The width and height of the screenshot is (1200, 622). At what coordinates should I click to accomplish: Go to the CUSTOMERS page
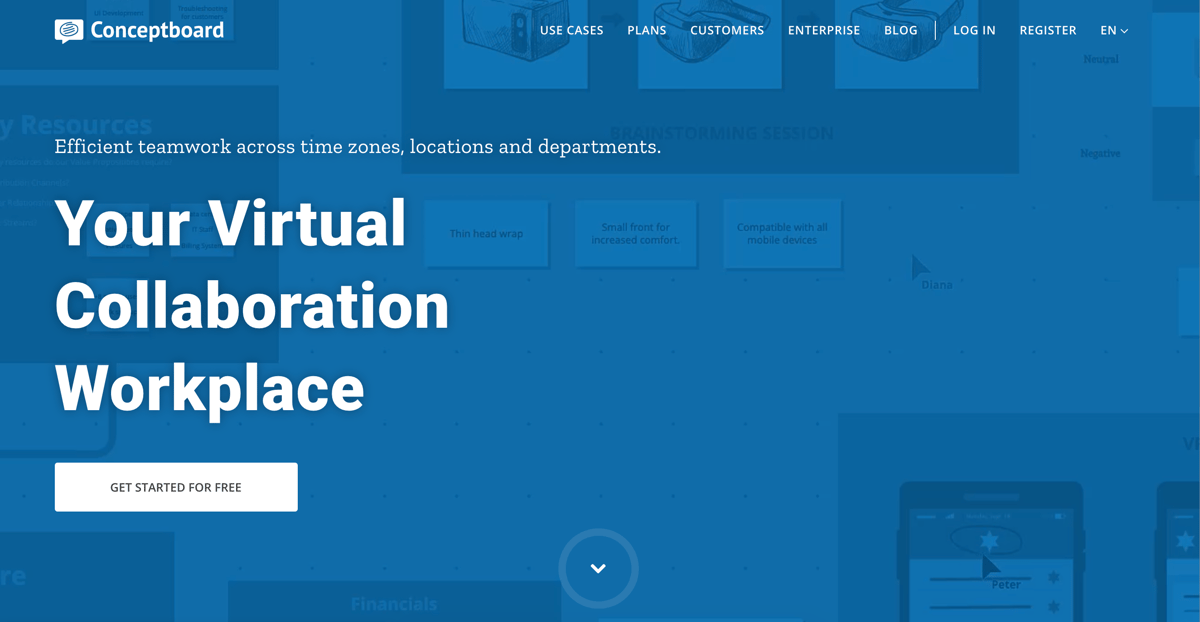[727, 30]
